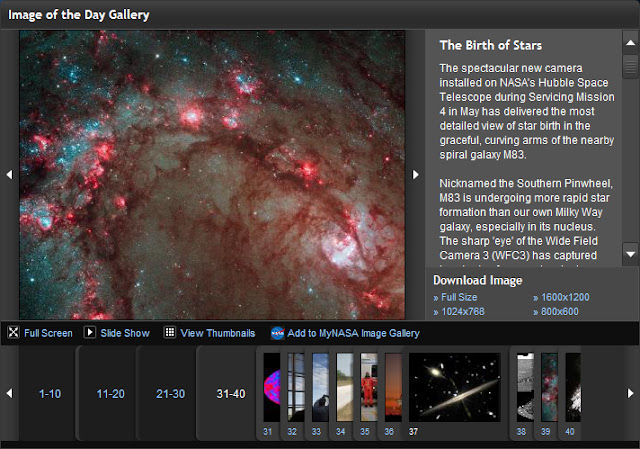Click 'Download Image' heading

pyautogui.click(x=478, y=280)
